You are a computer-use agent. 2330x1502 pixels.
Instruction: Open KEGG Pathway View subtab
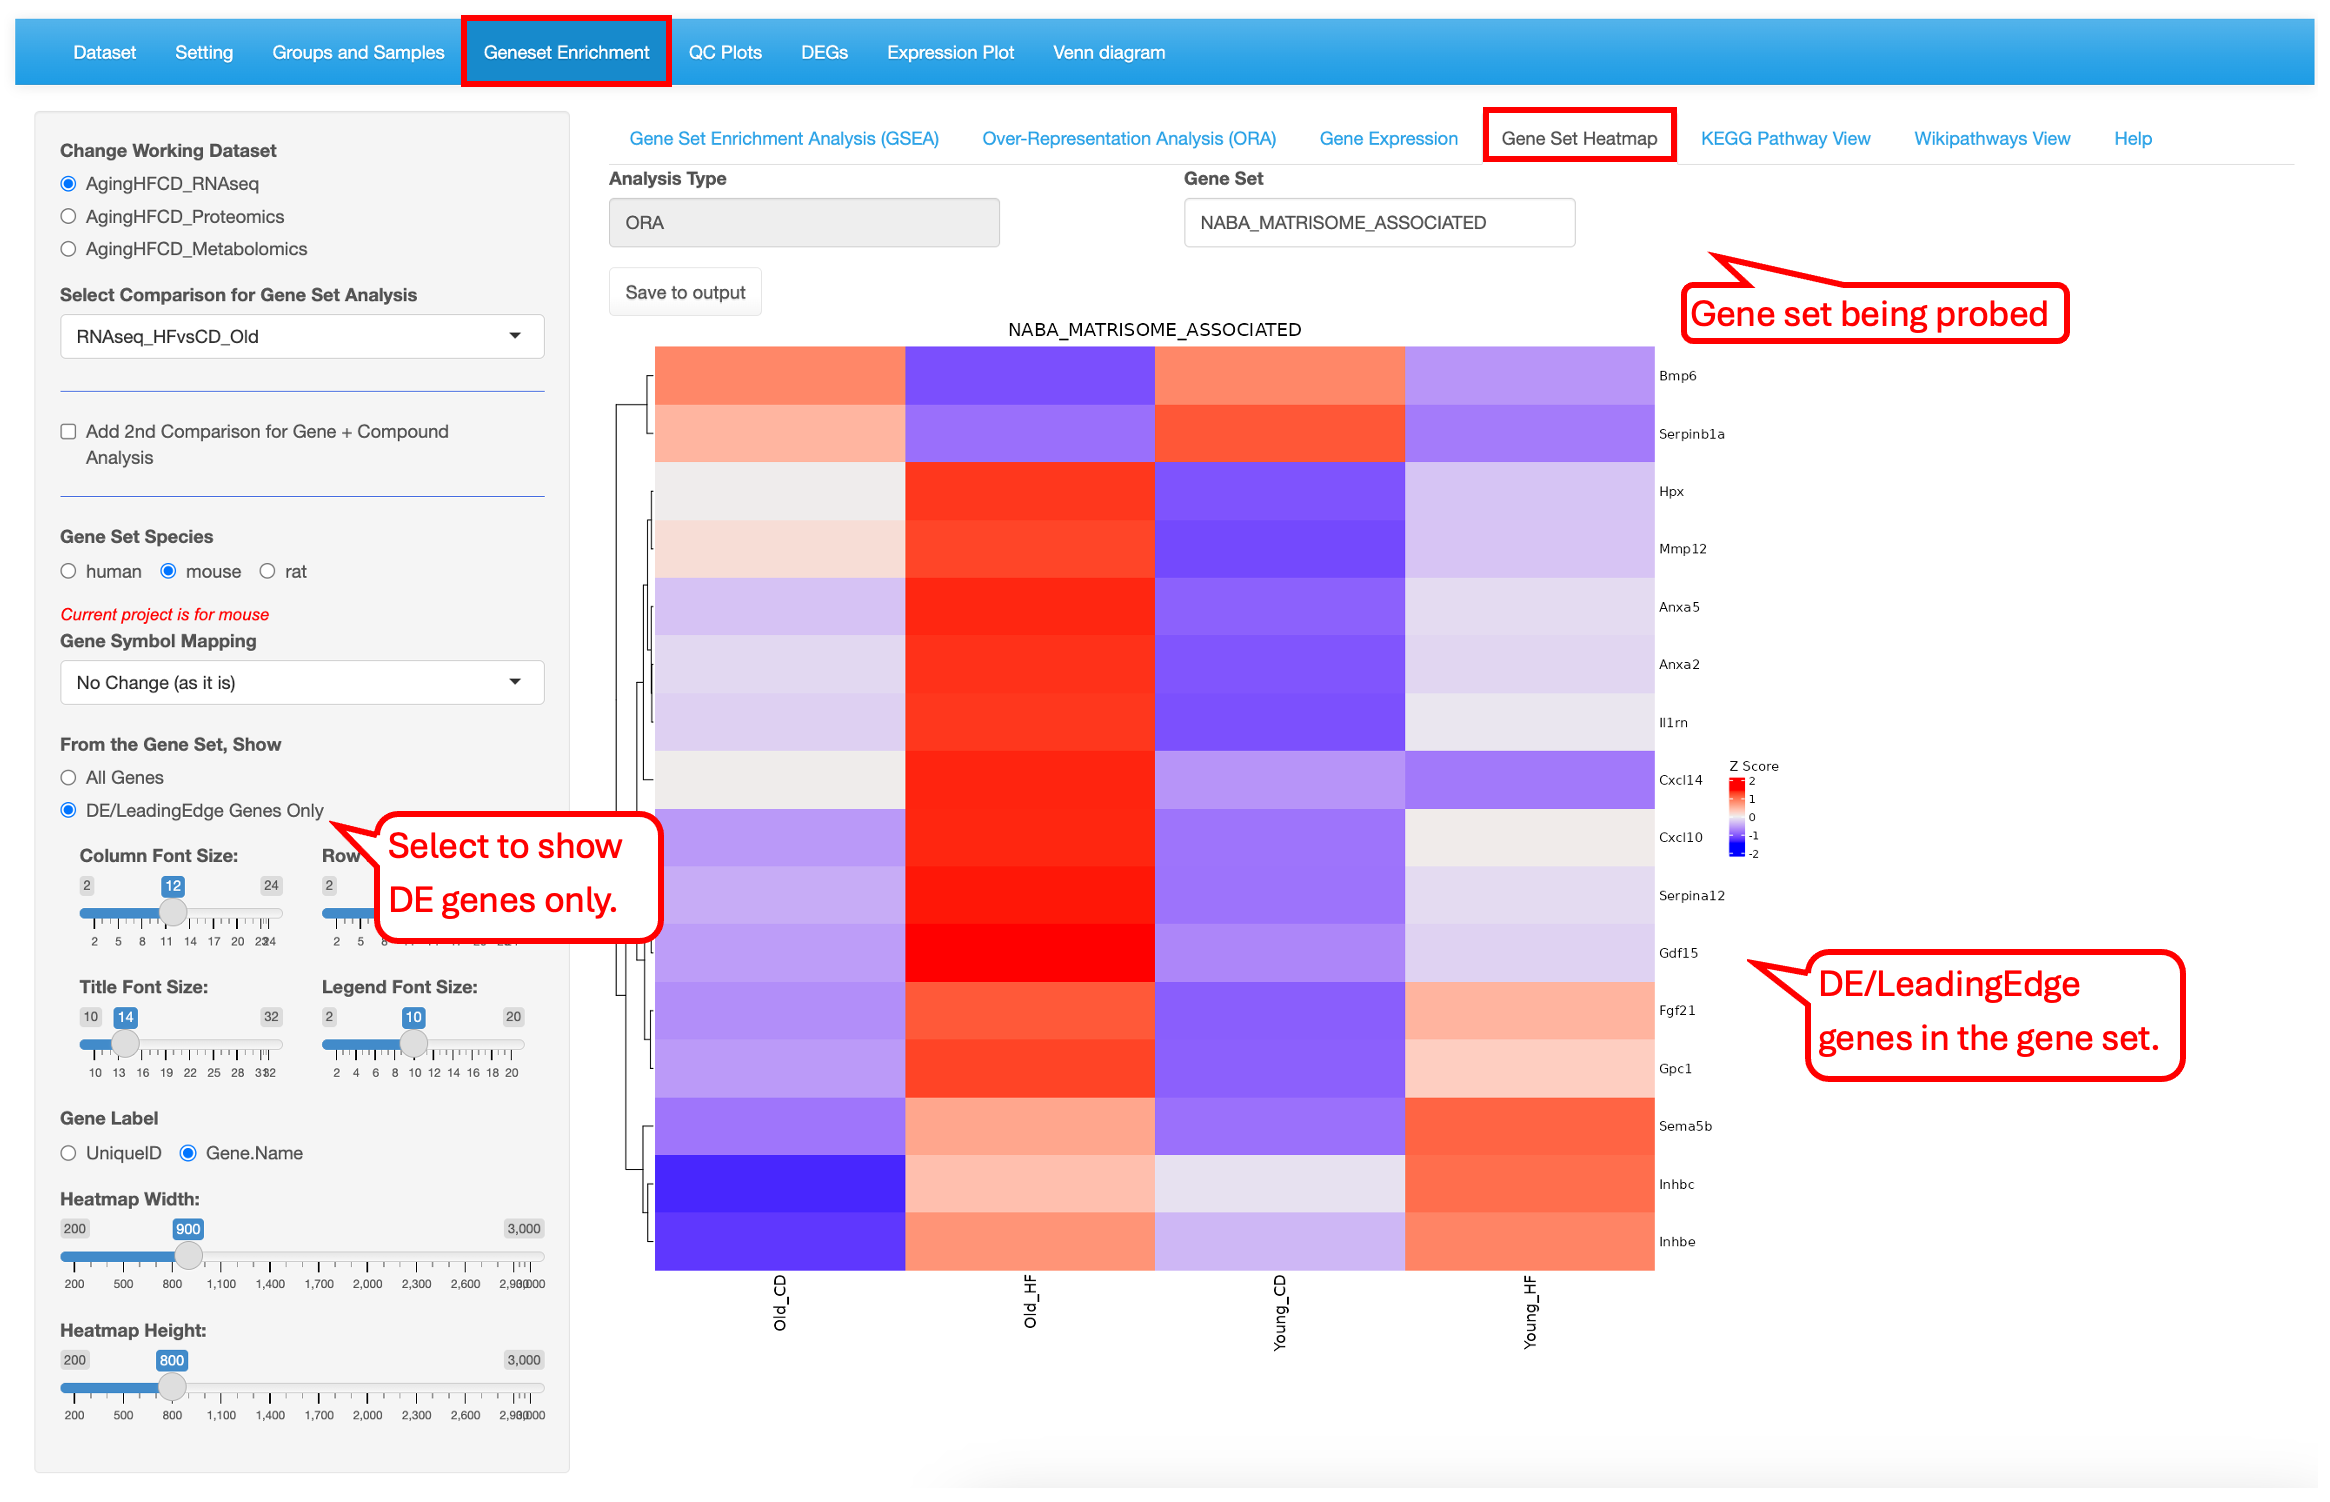(1785, 139)
